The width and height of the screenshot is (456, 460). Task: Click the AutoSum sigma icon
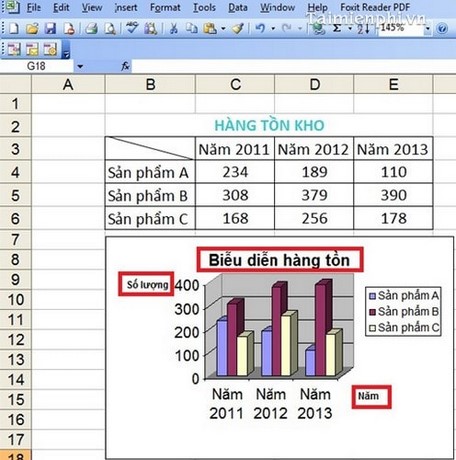[x=337, y=29]
